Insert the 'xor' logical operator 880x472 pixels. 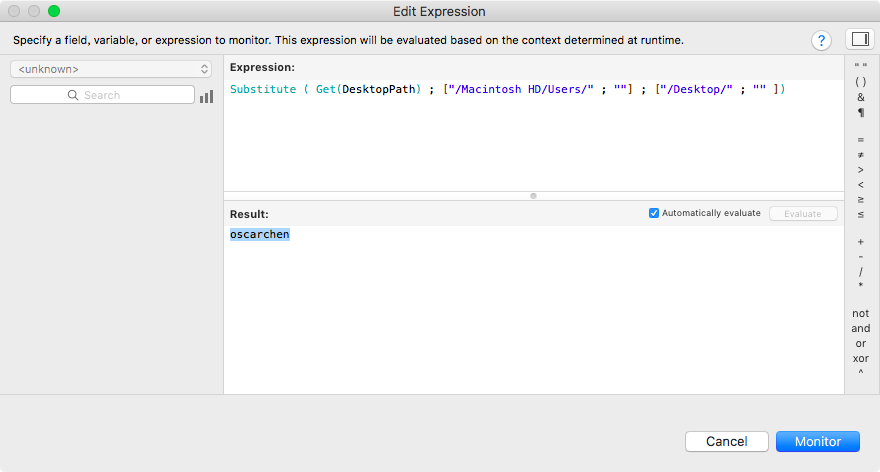point(860,358)
